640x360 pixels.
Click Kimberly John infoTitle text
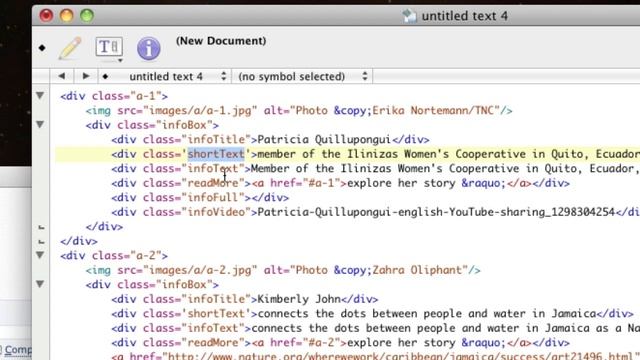point(299,299)
